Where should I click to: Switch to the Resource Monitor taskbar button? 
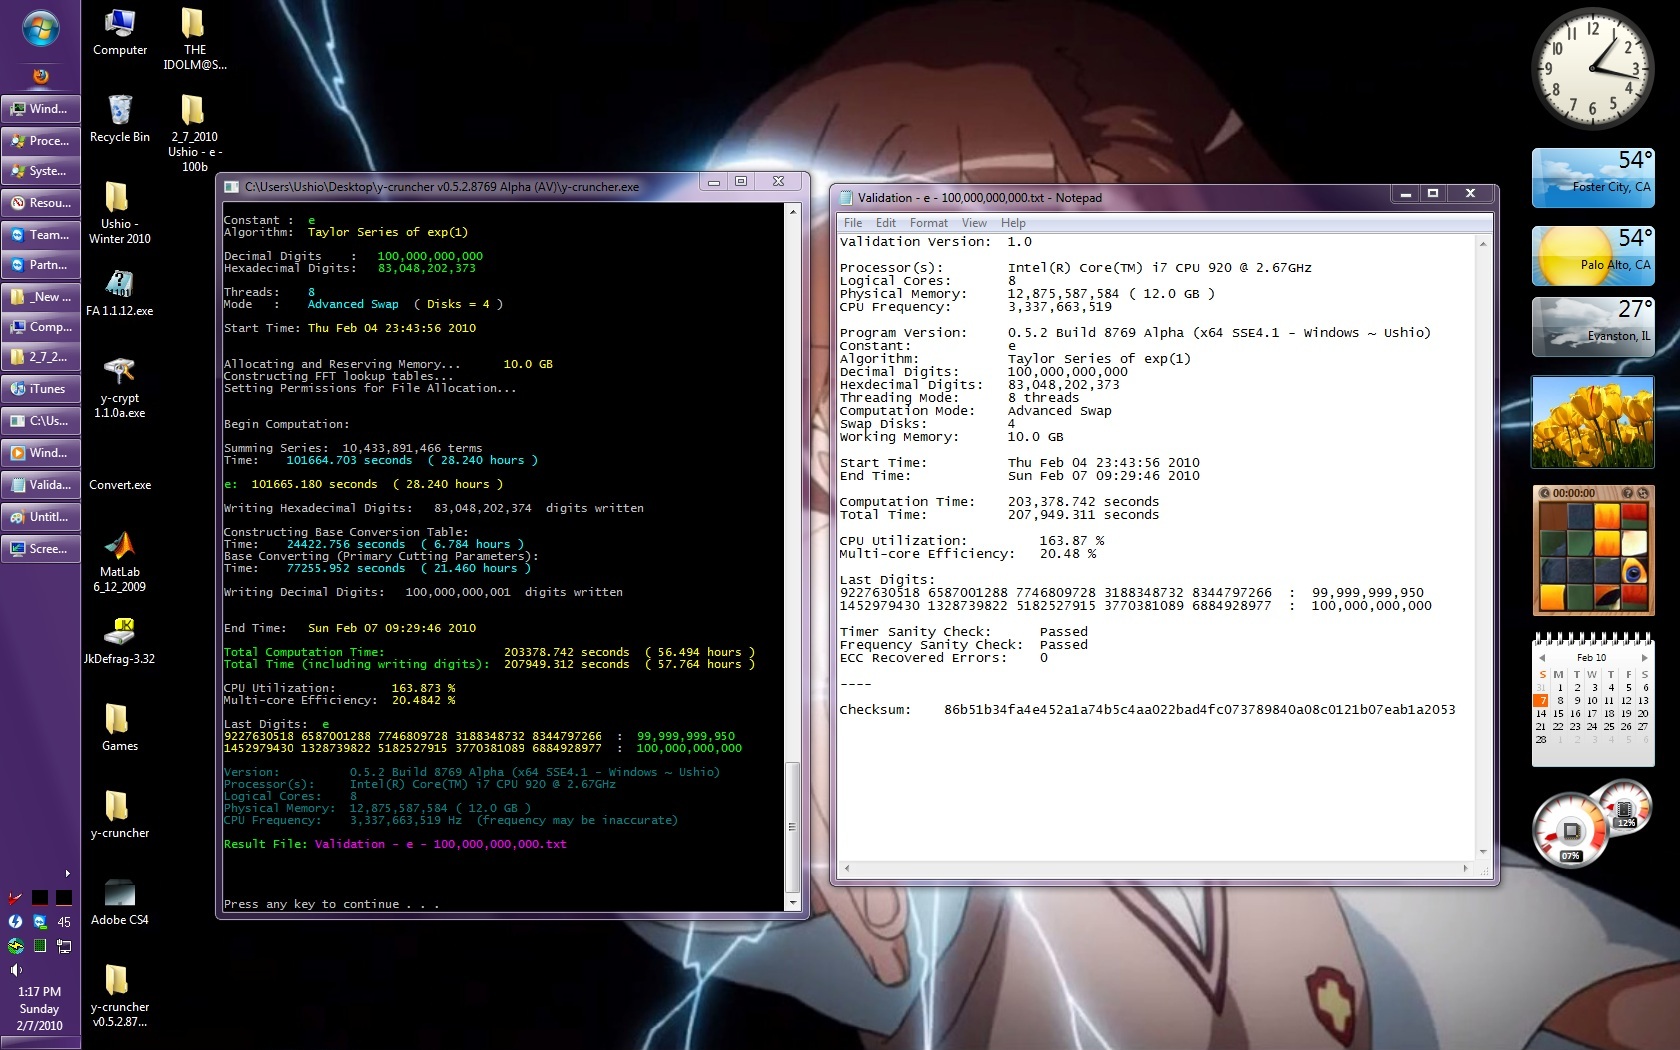[x=41, y=203]
